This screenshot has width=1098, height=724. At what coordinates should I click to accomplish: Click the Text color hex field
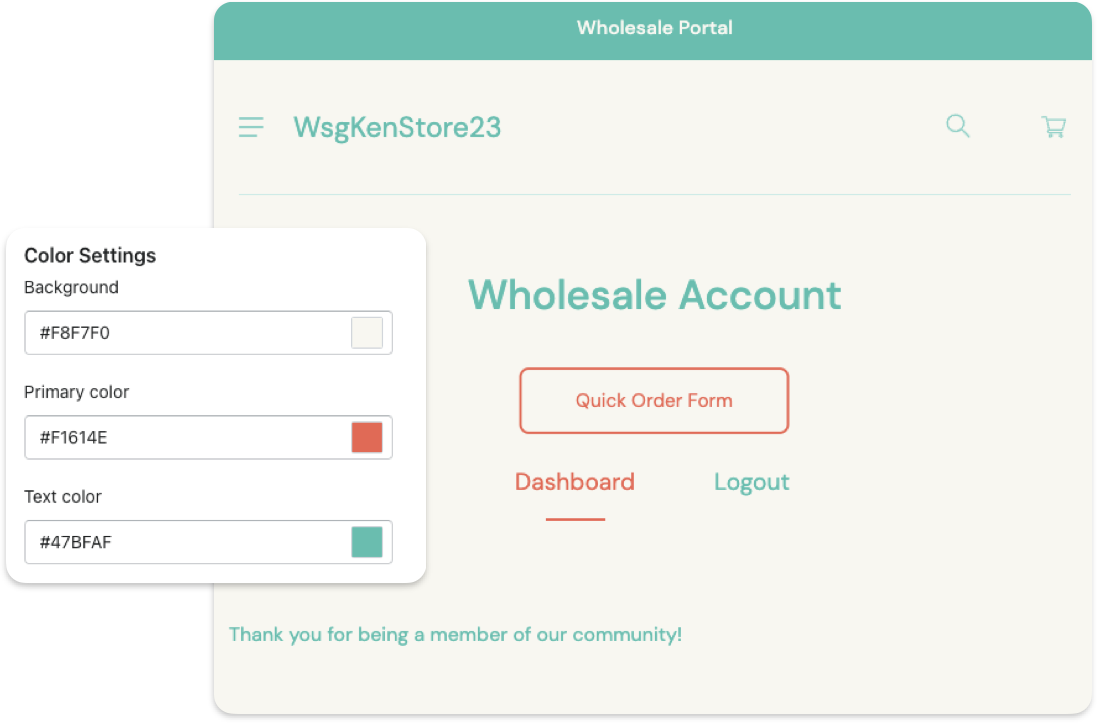click(x=208, y=542)
